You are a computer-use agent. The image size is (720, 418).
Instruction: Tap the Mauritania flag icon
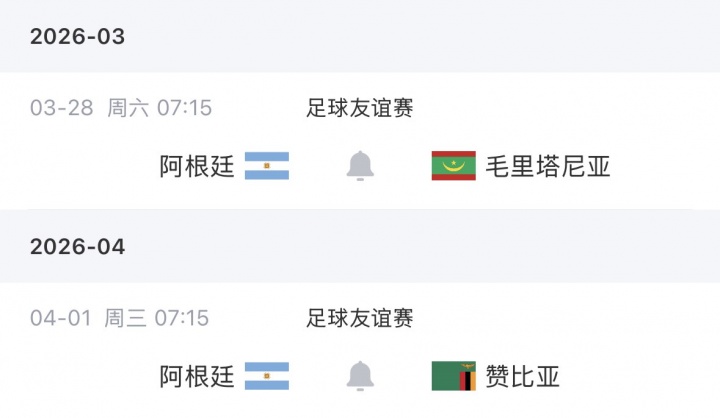coord(453,166)
